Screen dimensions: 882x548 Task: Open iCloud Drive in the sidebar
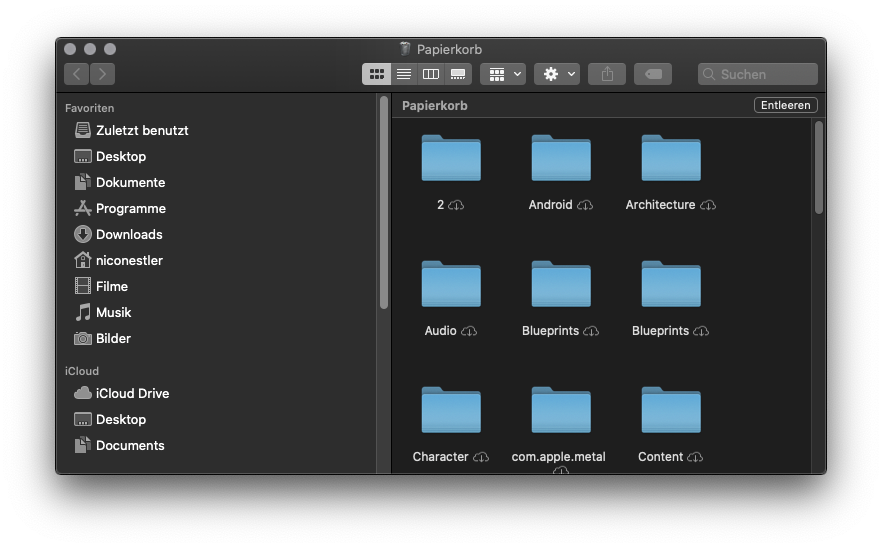point(132,393)
